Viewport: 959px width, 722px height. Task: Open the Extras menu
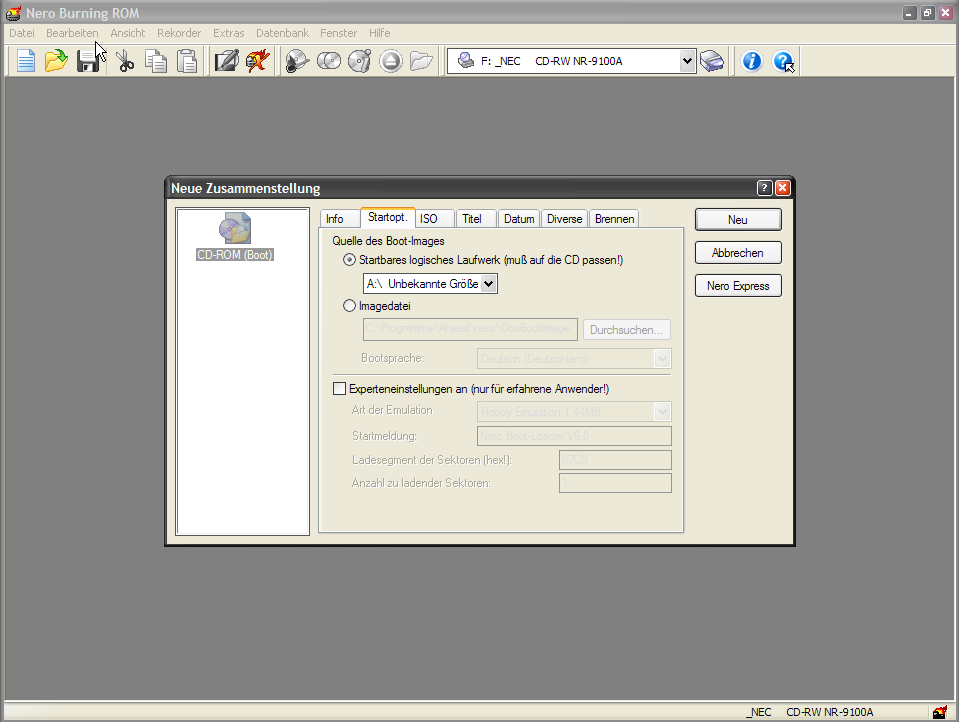pyautogui.click(x=229, y=33)
